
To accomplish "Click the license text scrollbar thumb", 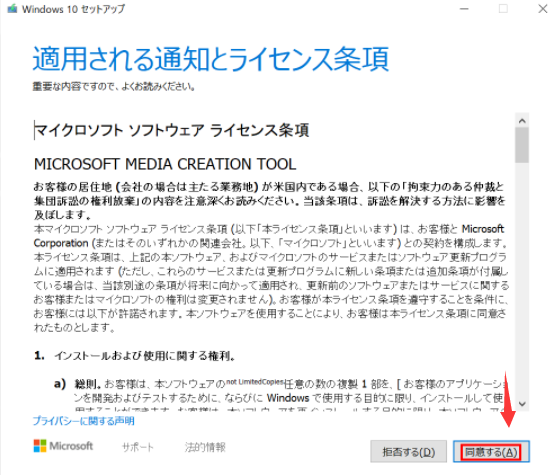I will 522,145.
